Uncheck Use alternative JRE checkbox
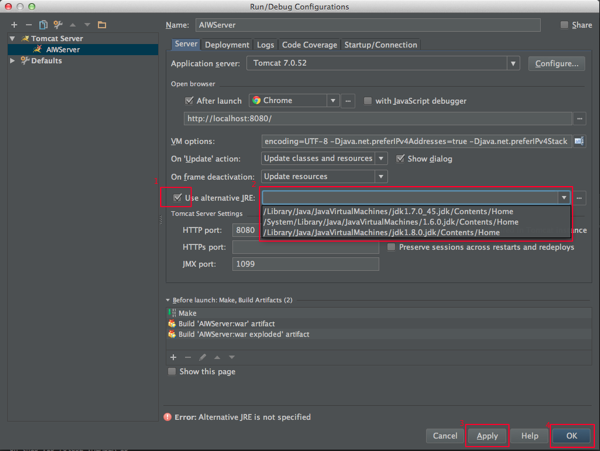600x451 pixels. click(x=177, y=197)
